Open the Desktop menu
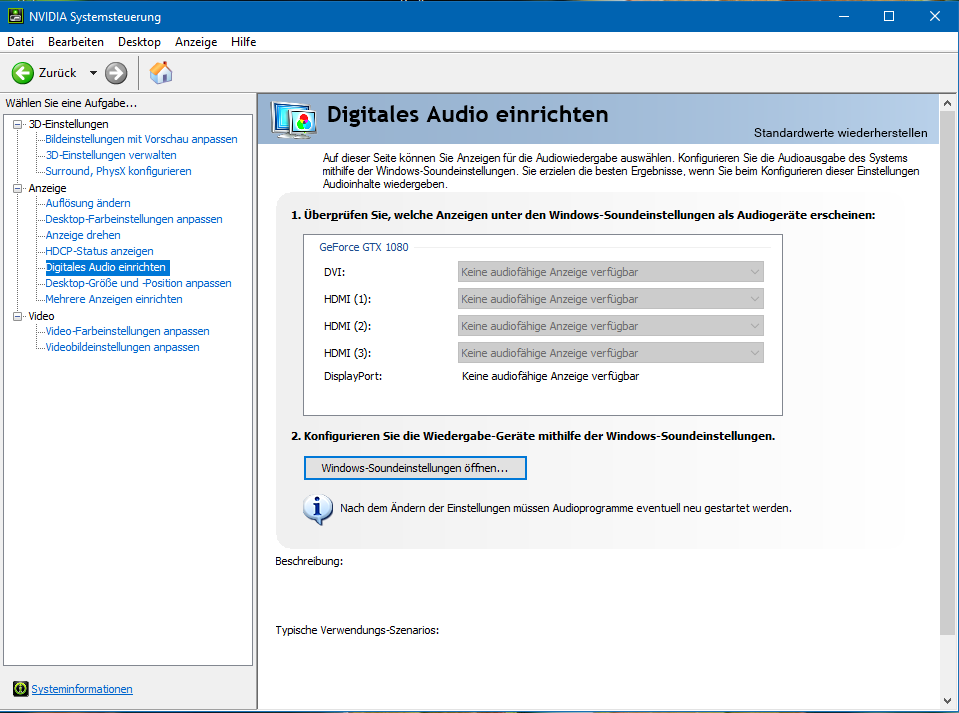Screen dimensions: 959x713 (x=139, y=42)
